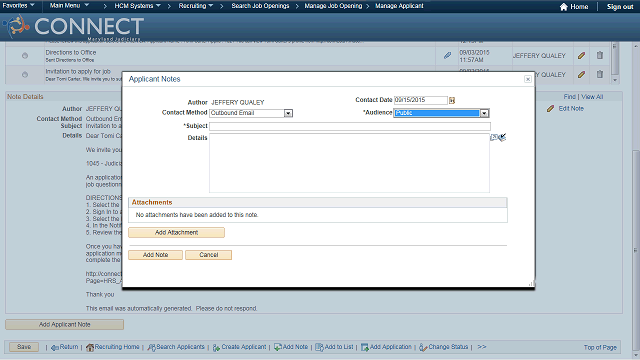Expand the Favorites menu
The height and width of the screenshot is (360, 640).
pyautogui.click(x=18, y=6)
